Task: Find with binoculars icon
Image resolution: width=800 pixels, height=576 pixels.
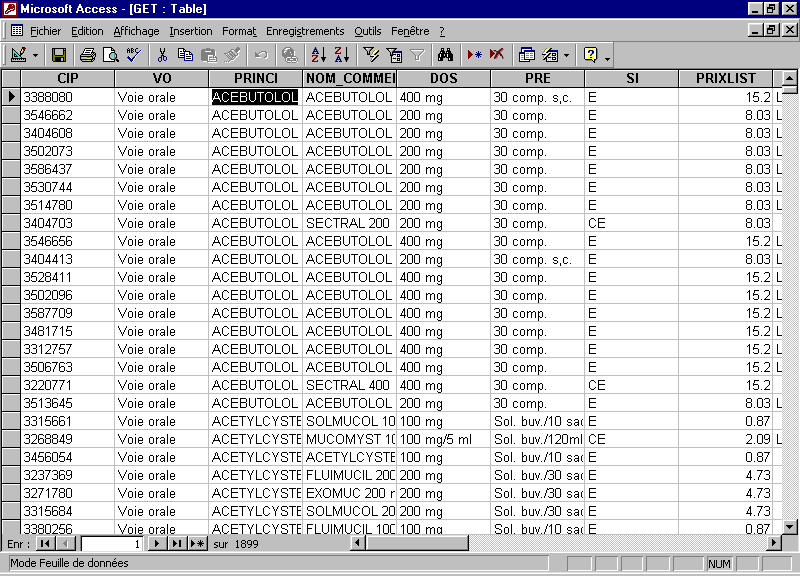Action: (x=445, y=55)
